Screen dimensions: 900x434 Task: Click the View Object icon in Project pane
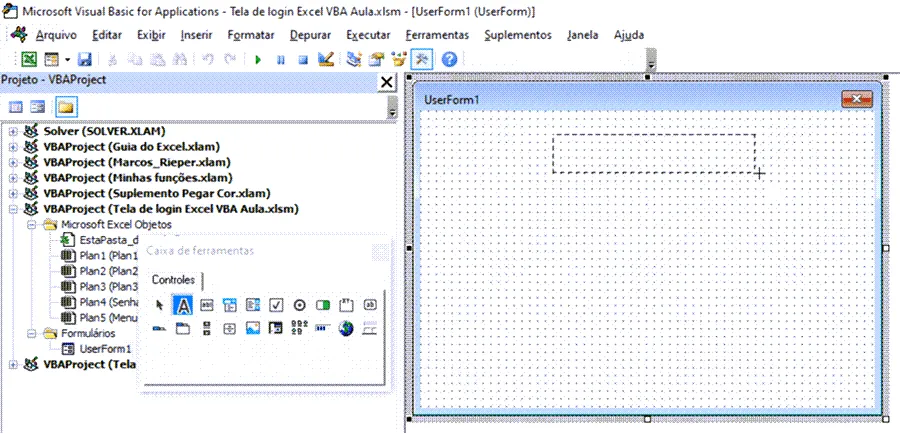pos(38,107)
